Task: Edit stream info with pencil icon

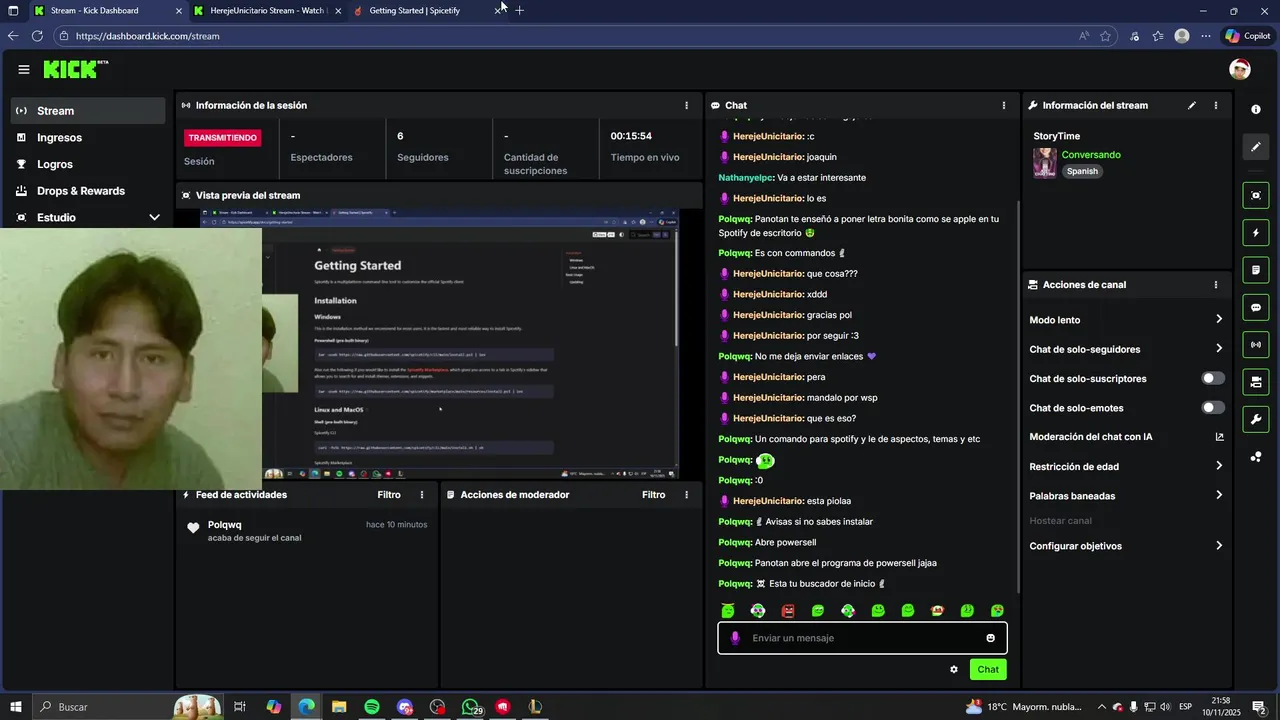Action: click(1192, 105)
